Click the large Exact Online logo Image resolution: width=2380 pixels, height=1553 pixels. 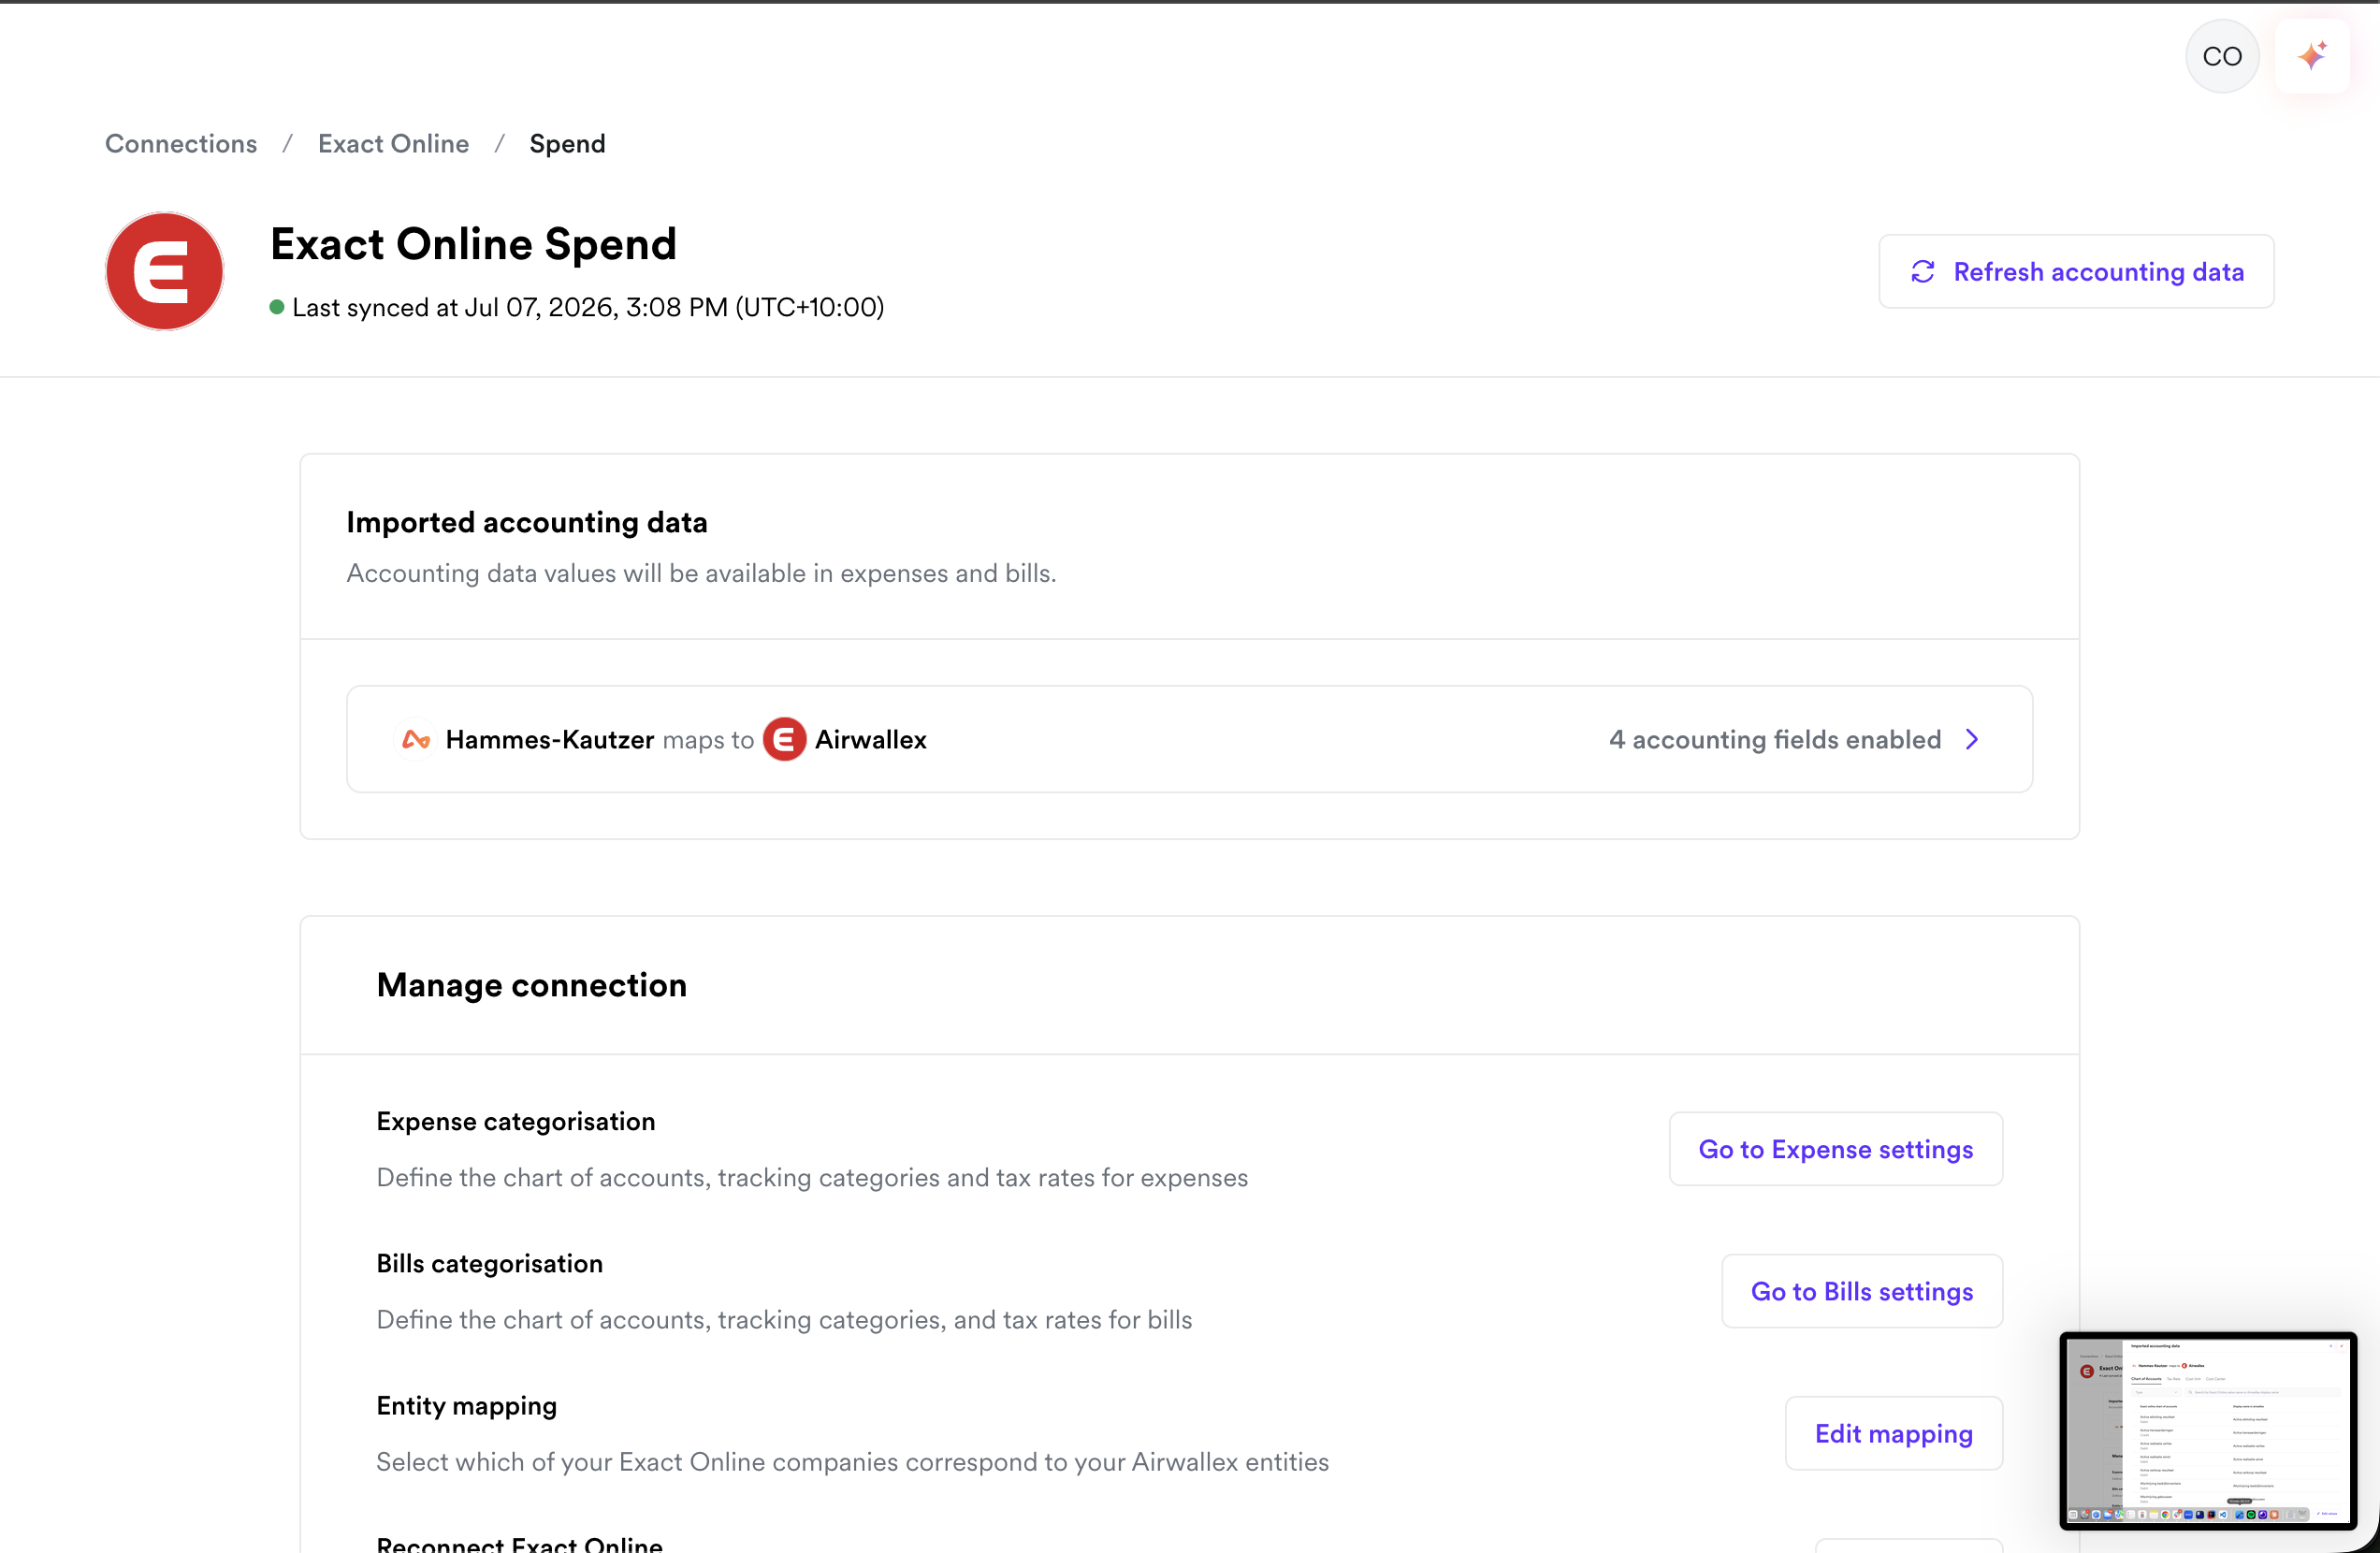coord(165,271)
